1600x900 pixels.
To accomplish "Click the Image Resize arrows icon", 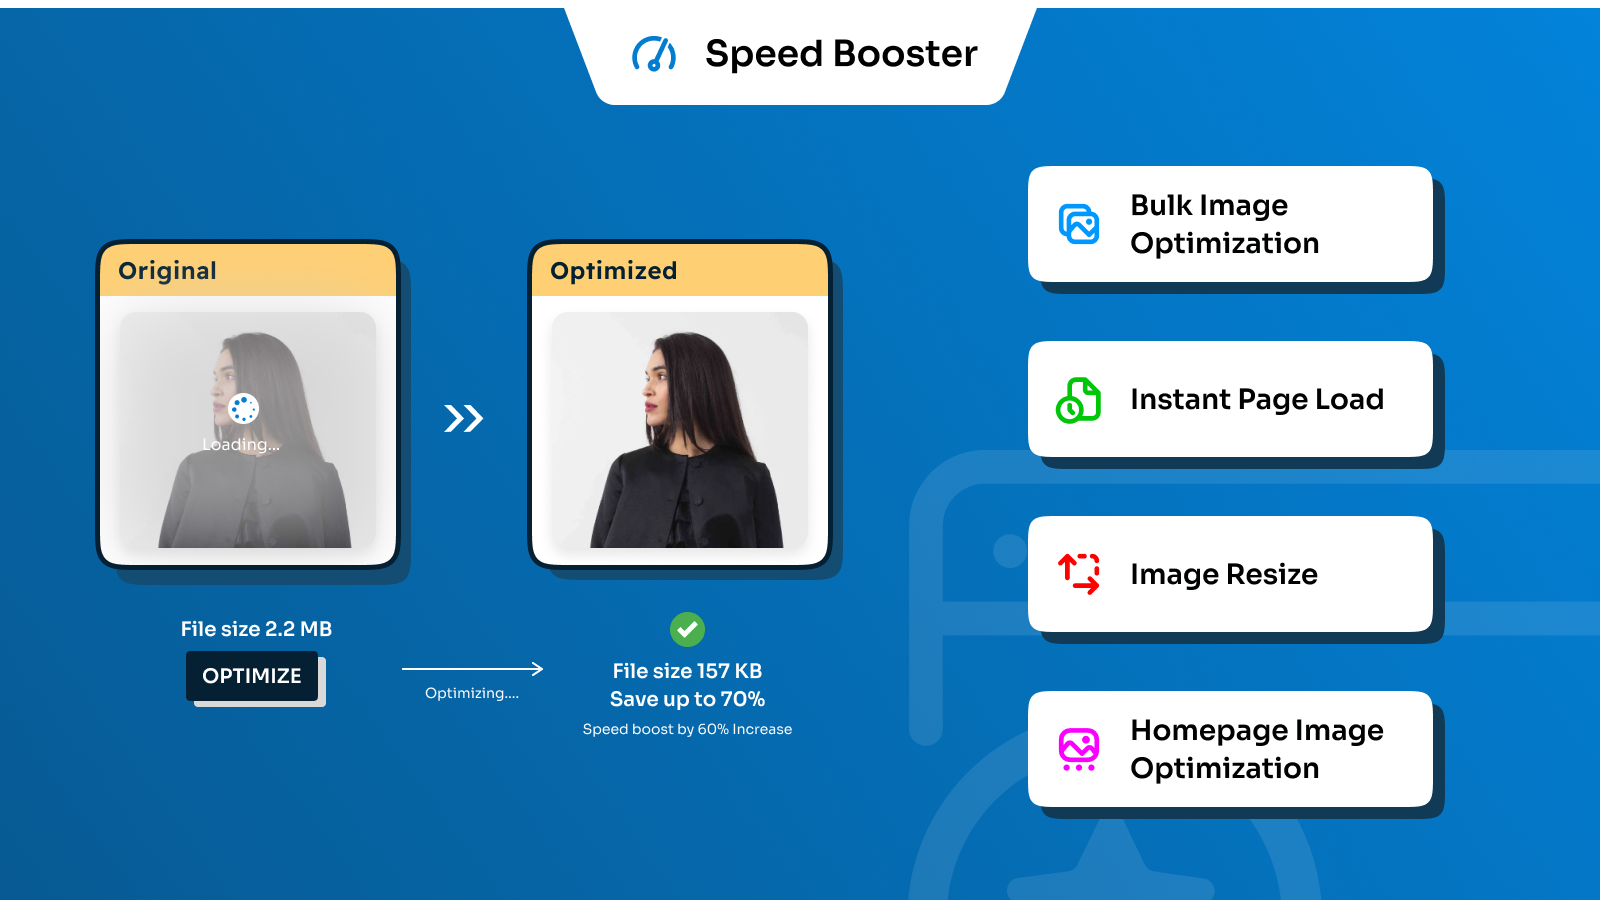I will [1079, 574].
